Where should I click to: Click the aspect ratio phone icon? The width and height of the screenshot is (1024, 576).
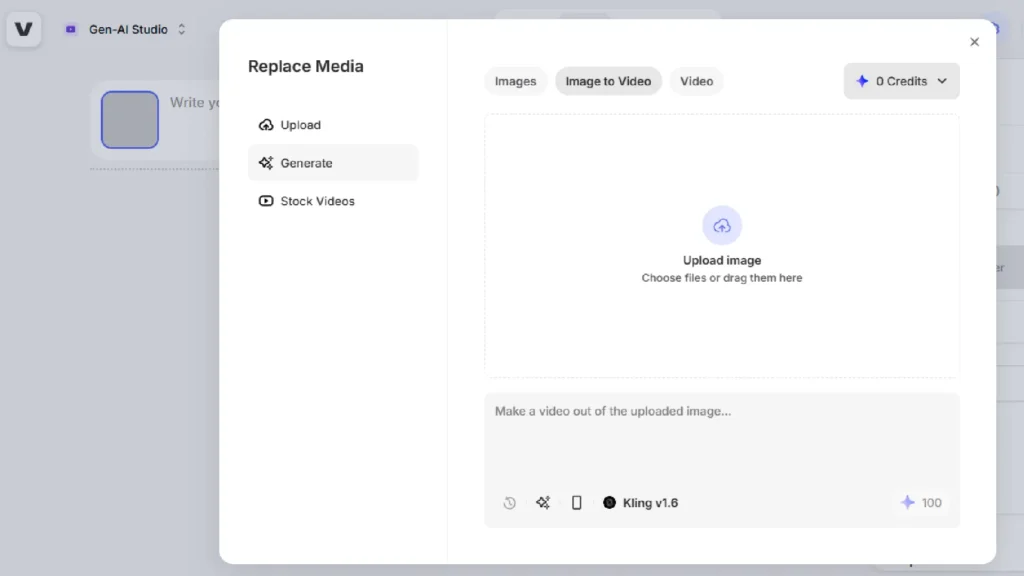tap(577, 503)
